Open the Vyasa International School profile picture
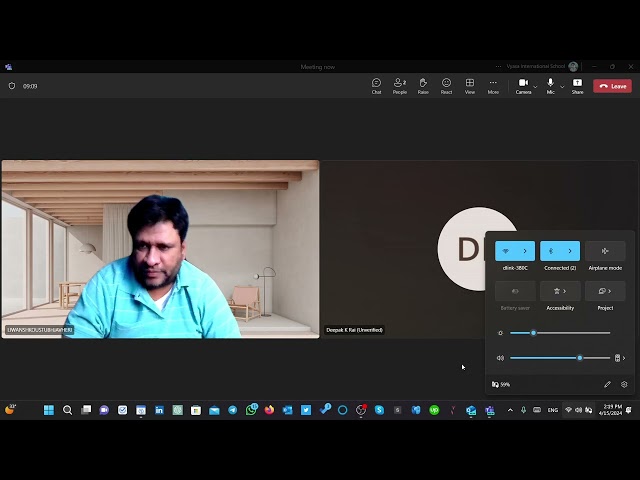 click(x=573, y=66)
